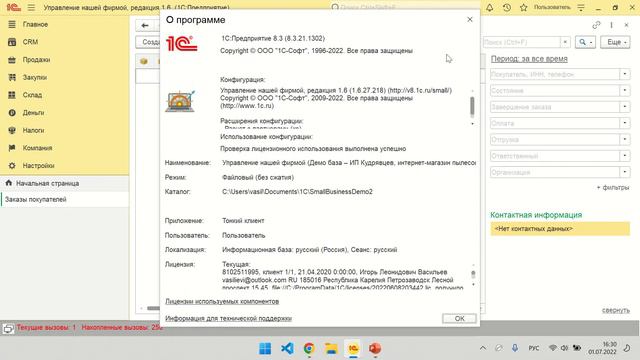Click Период: за все время link
This screenshot has width=640, height=360.
pos(529,59)
